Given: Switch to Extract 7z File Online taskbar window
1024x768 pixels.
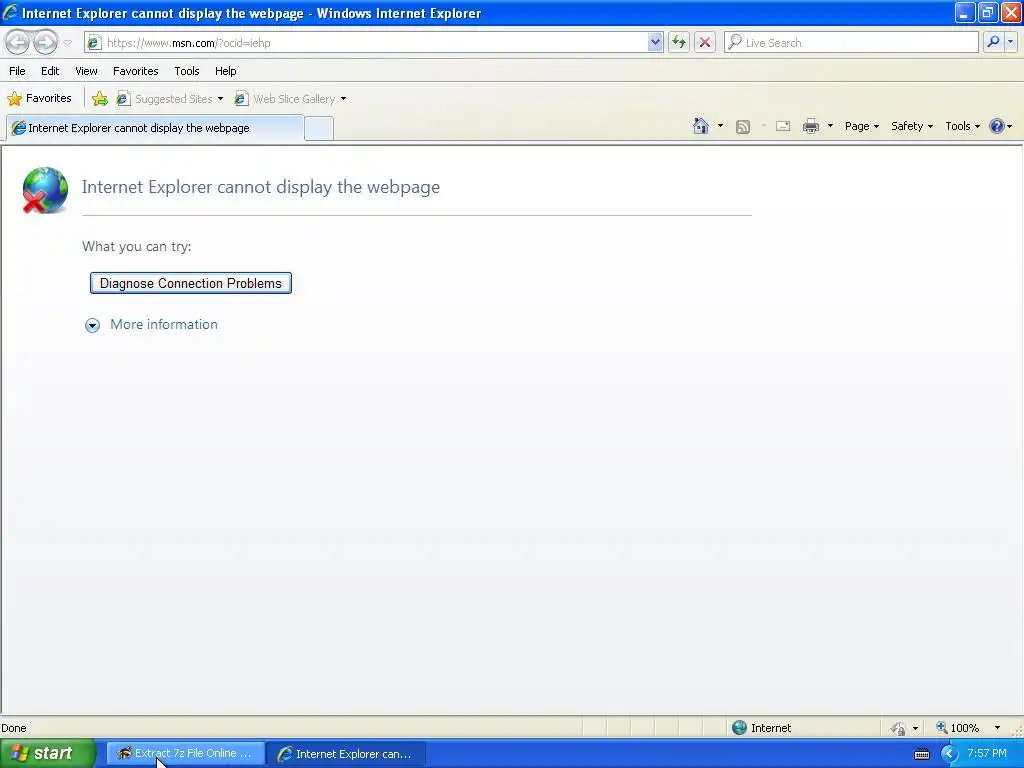Looking at the screenshot, I should coord(186,754).
